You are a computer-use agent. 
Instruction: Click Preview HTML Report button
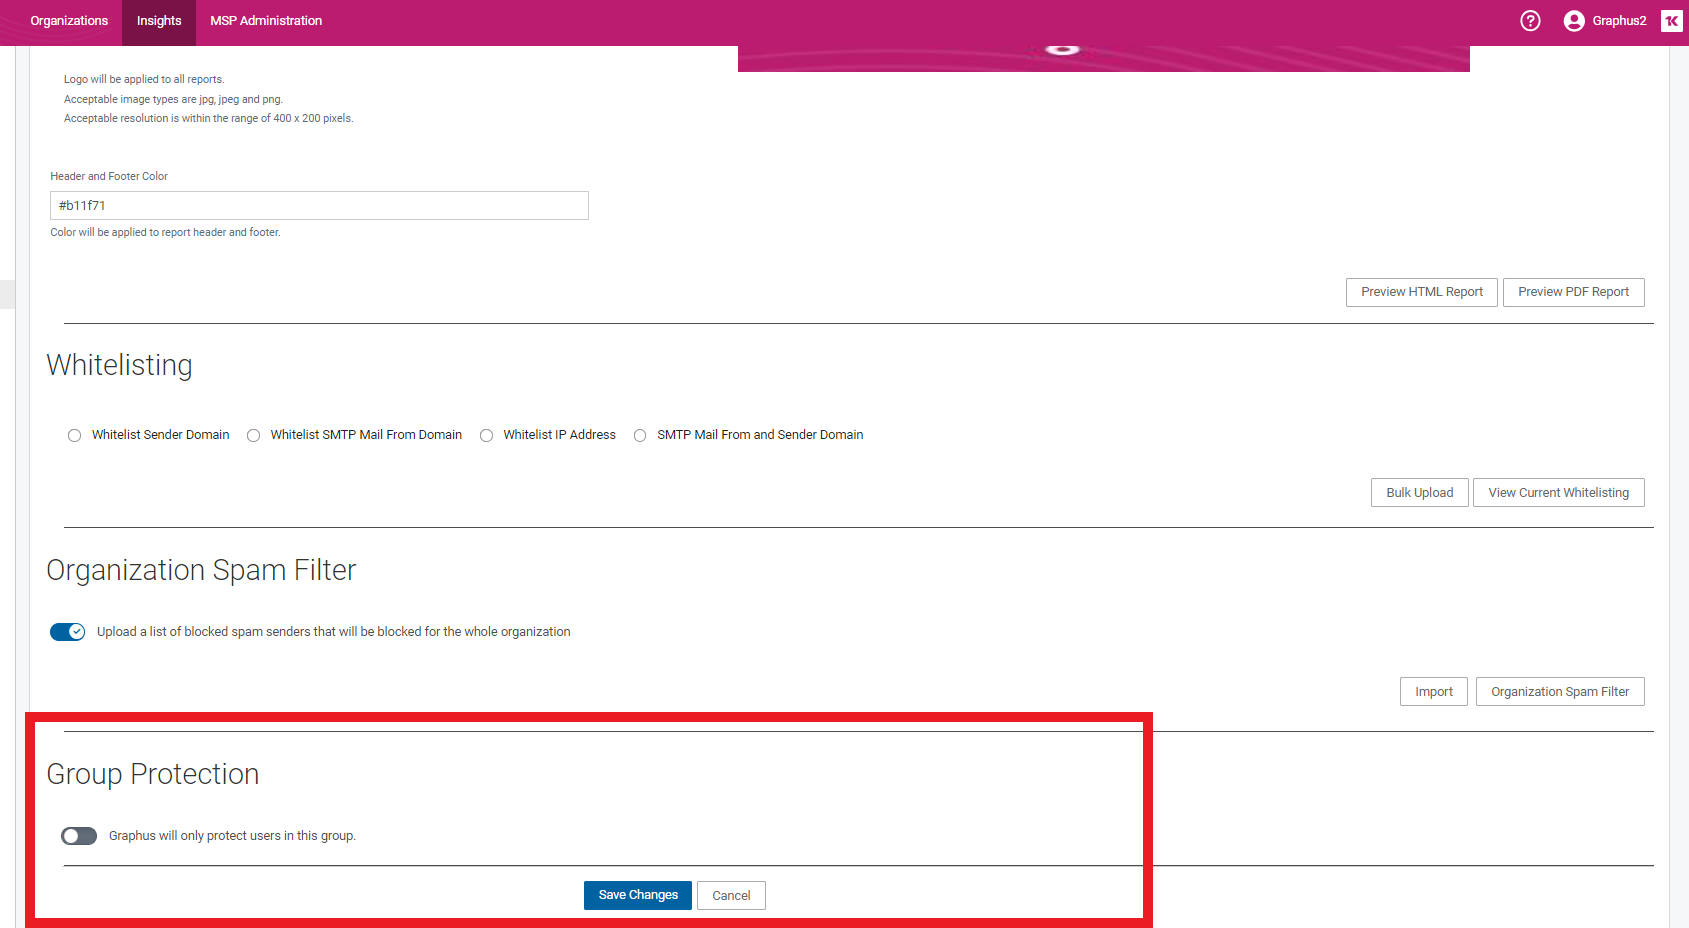click(x=1421, y=292)
